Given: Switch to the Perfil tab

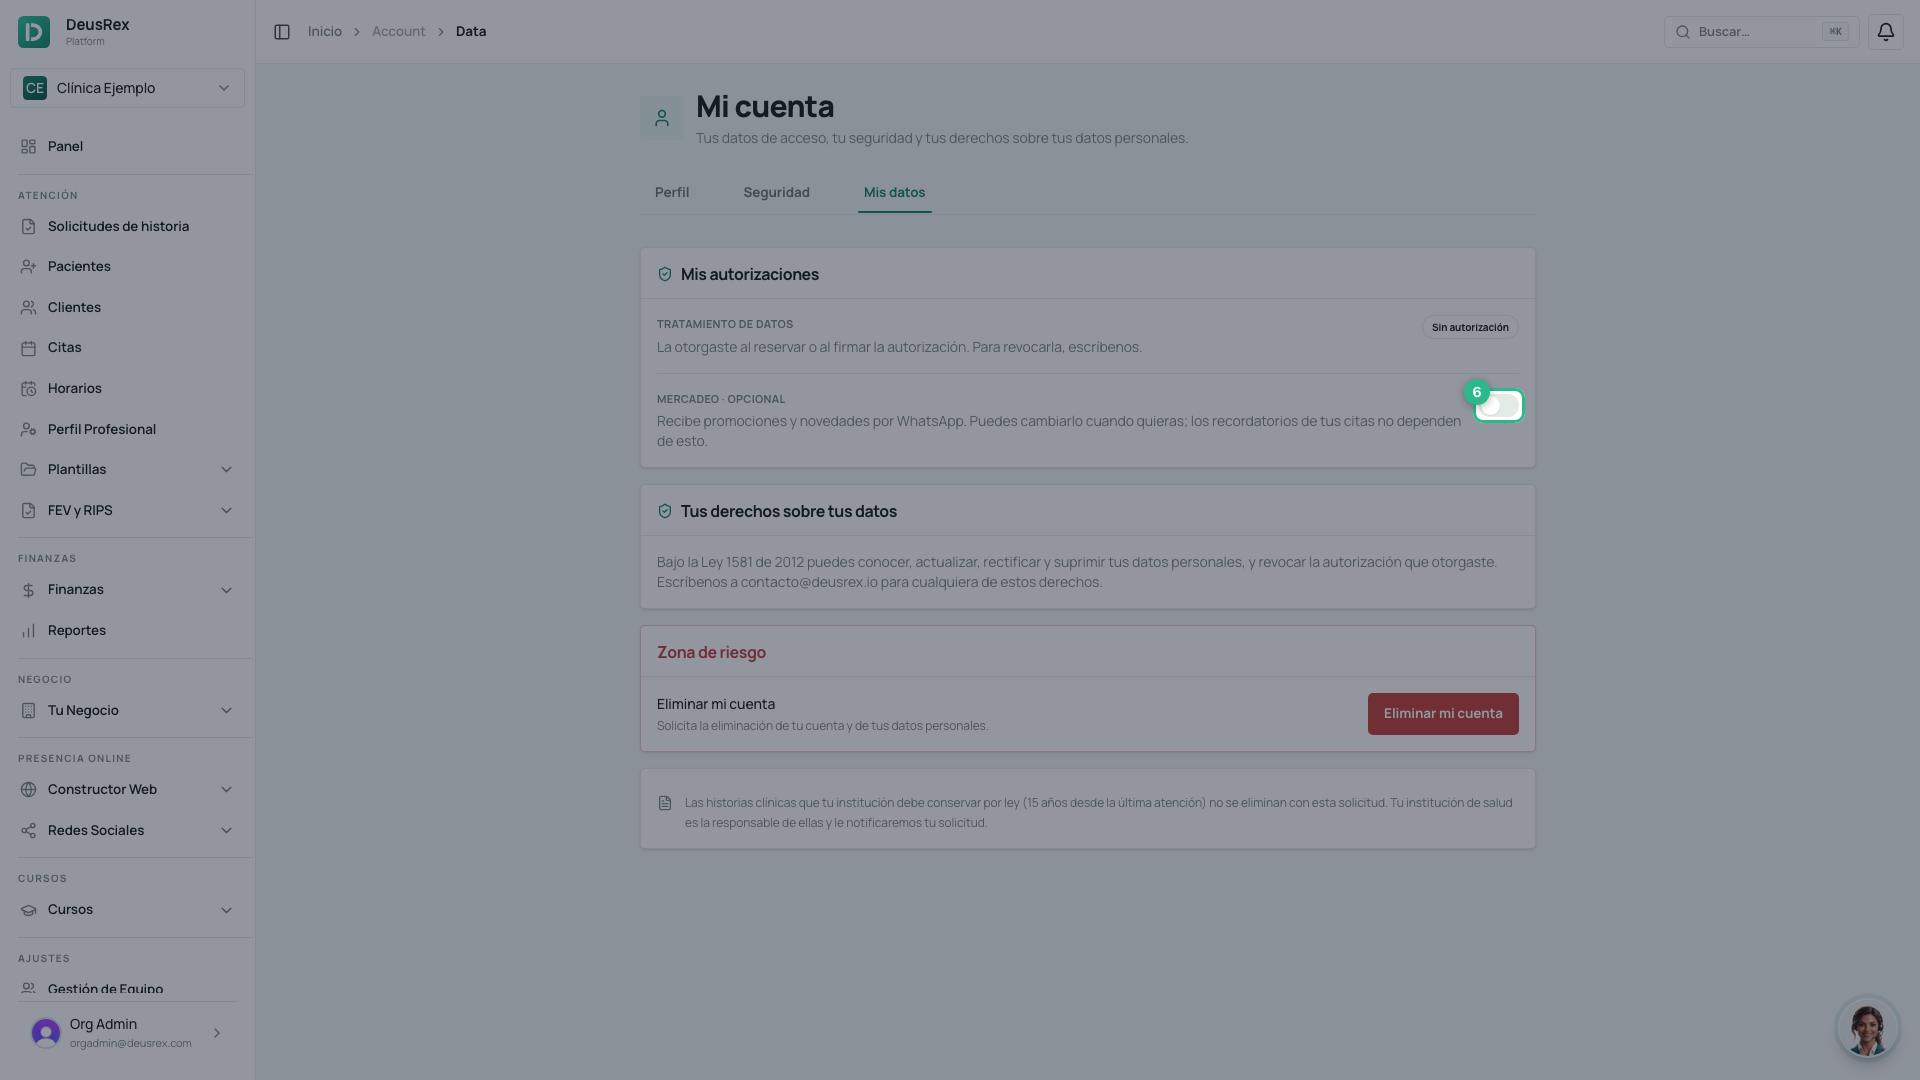Looking at the screenshot, I should pos(672,192).
